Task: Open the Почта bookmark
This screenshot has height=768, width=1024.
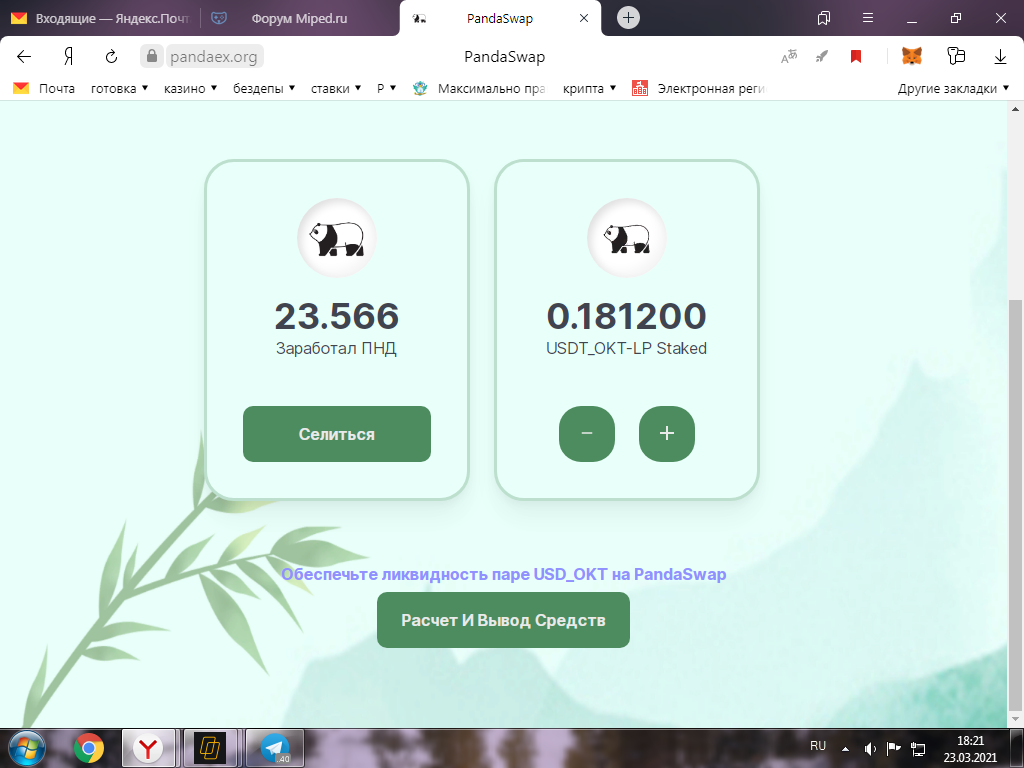Action: coord(44,88)
